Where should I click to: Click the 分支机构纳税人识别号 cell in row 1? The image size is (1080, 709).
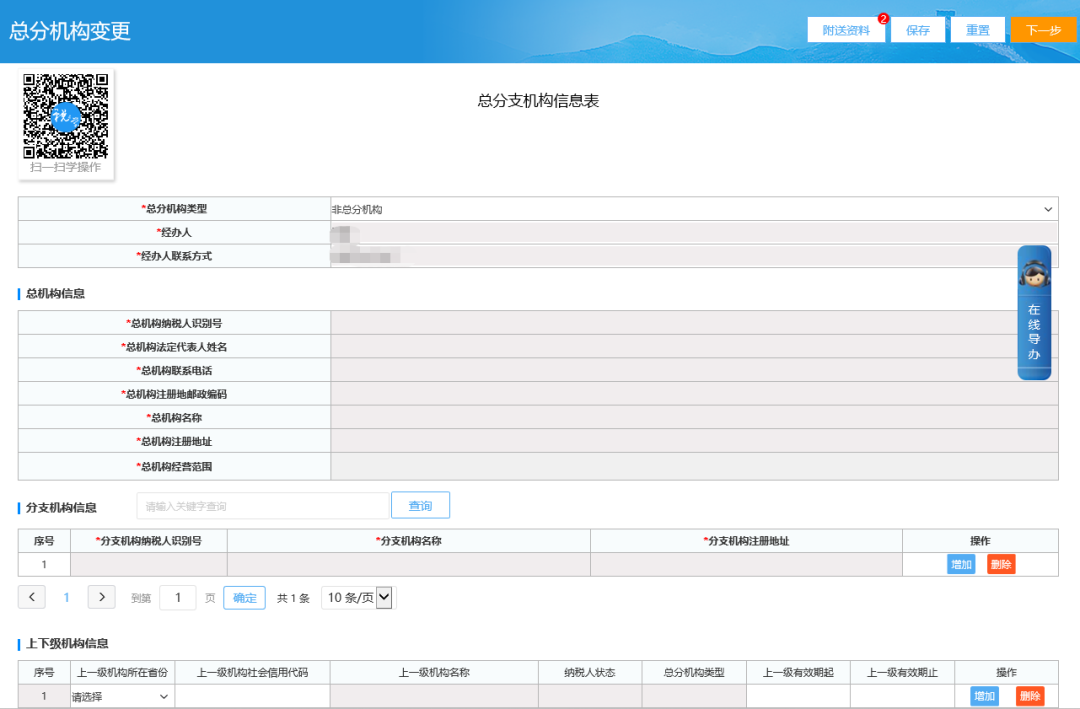click(x=149, y=564)
